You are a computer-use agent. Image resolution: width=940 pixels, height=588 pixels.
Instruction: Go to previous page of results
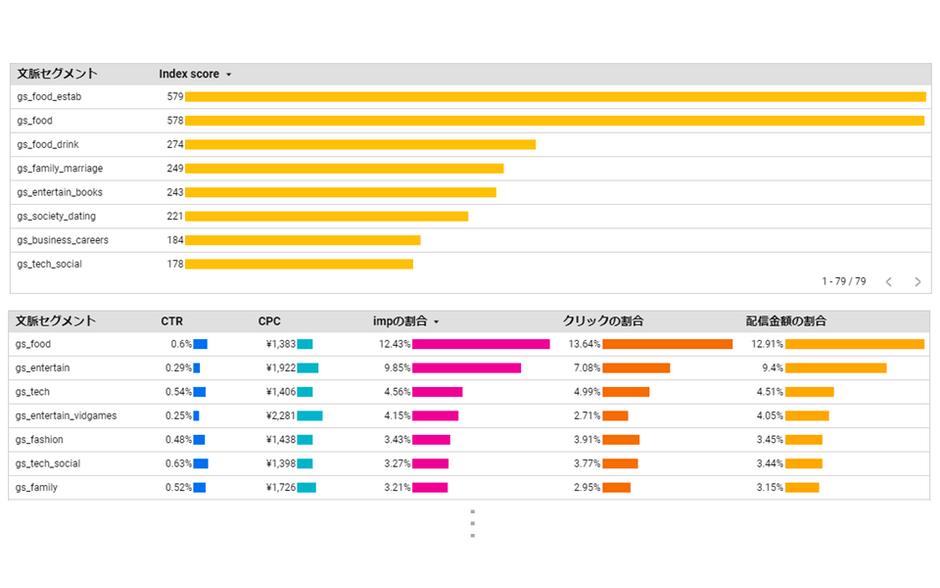tap(889, 282)
